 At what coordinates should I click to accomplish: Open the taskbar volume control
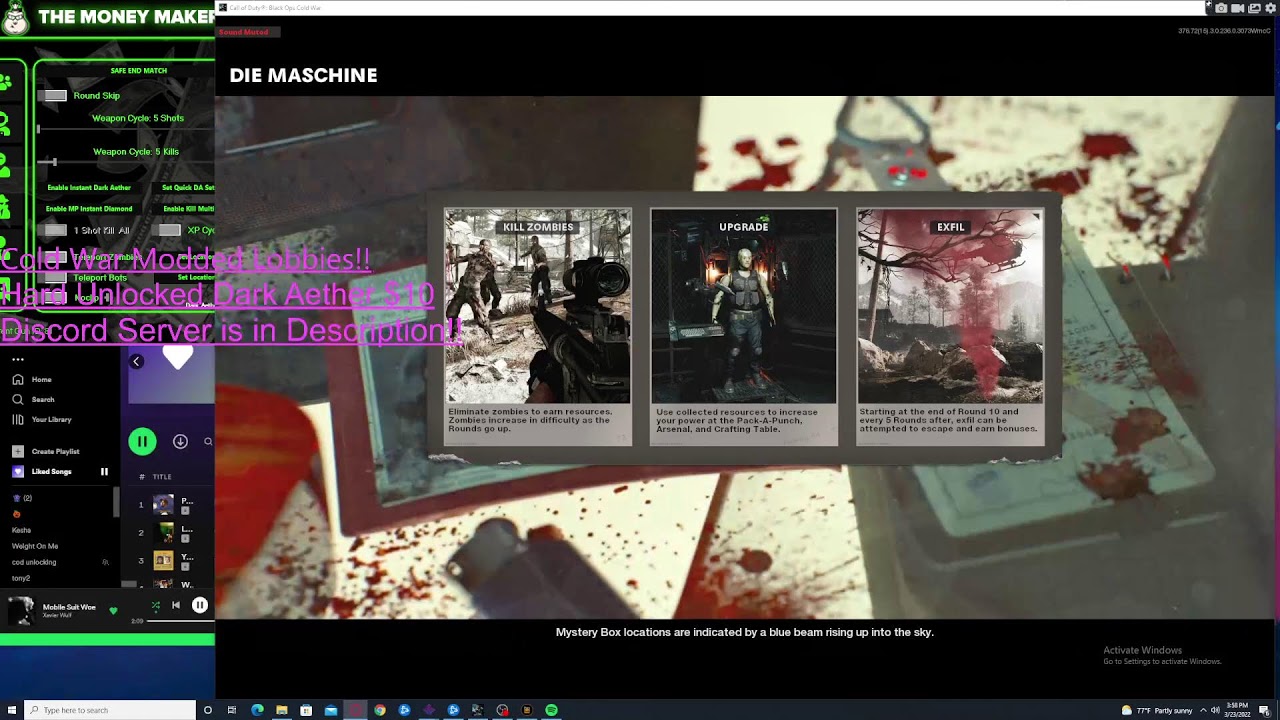(x=1216, y=711)
